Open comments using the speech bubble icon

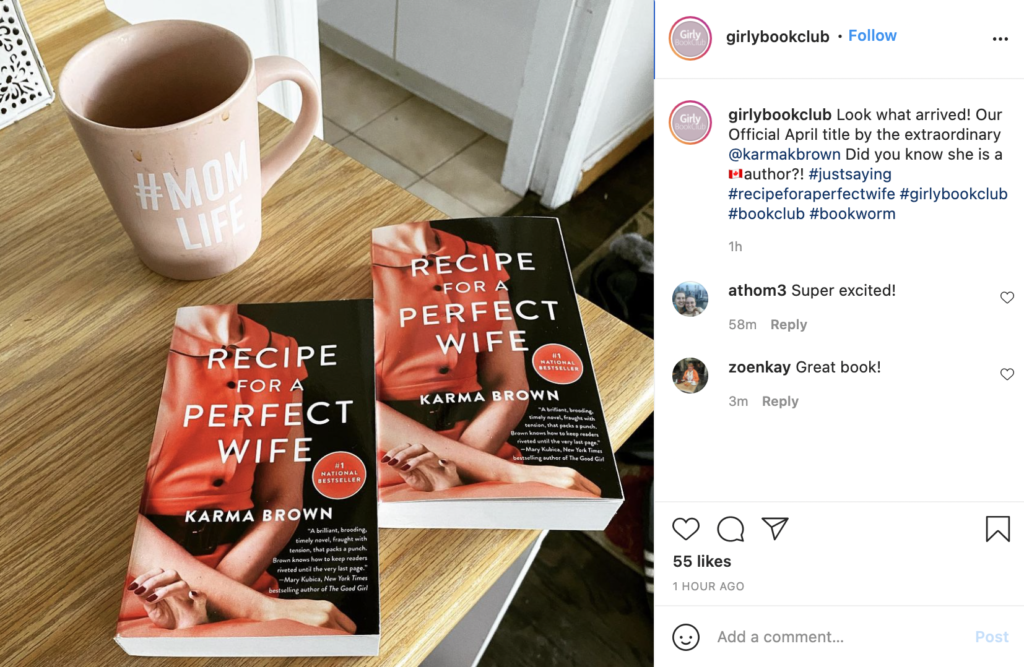pos(729,529)
